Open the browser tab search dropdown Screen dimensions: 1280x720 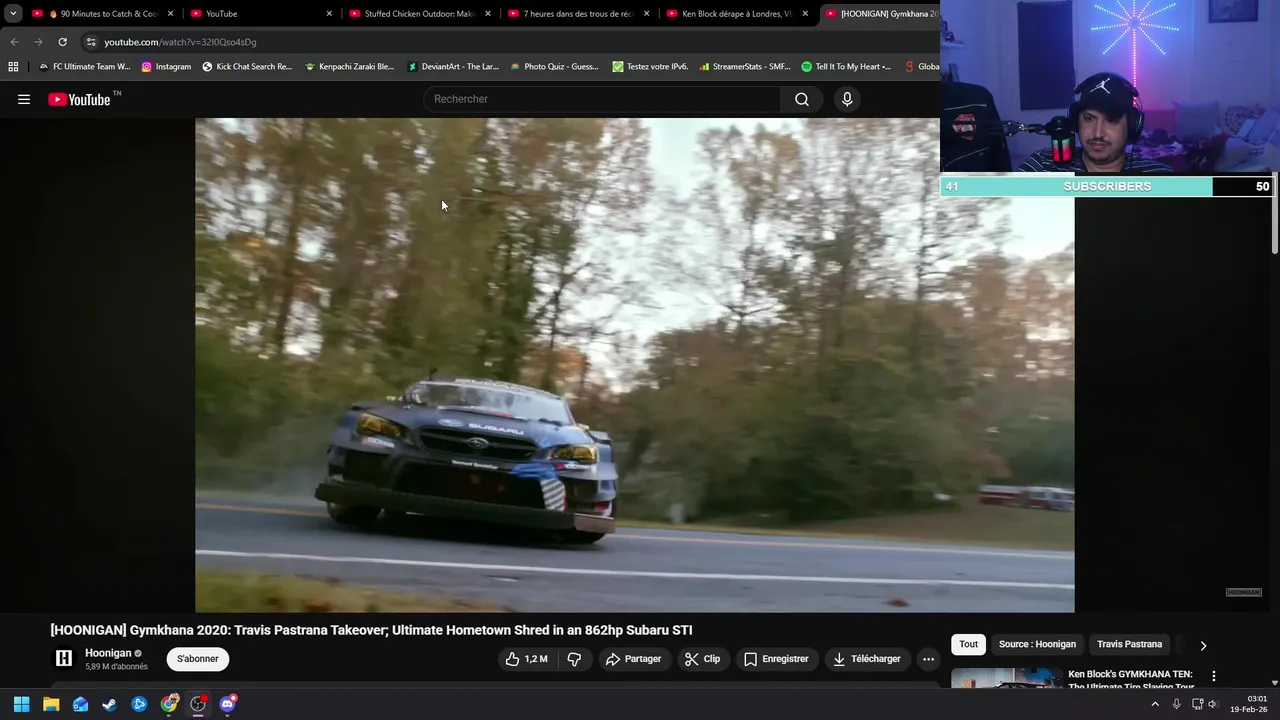[x=13, y=14]
